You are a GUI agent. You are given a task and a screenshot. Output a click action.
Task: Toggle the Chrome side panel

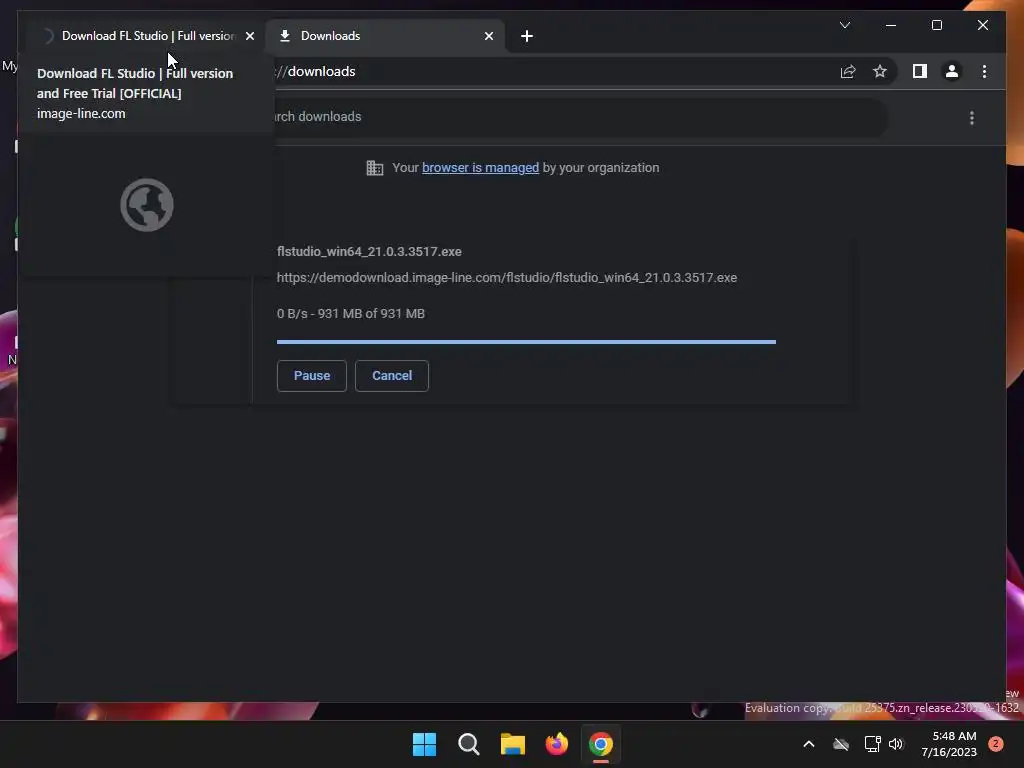pyautogui.click(x=920, y=71)
